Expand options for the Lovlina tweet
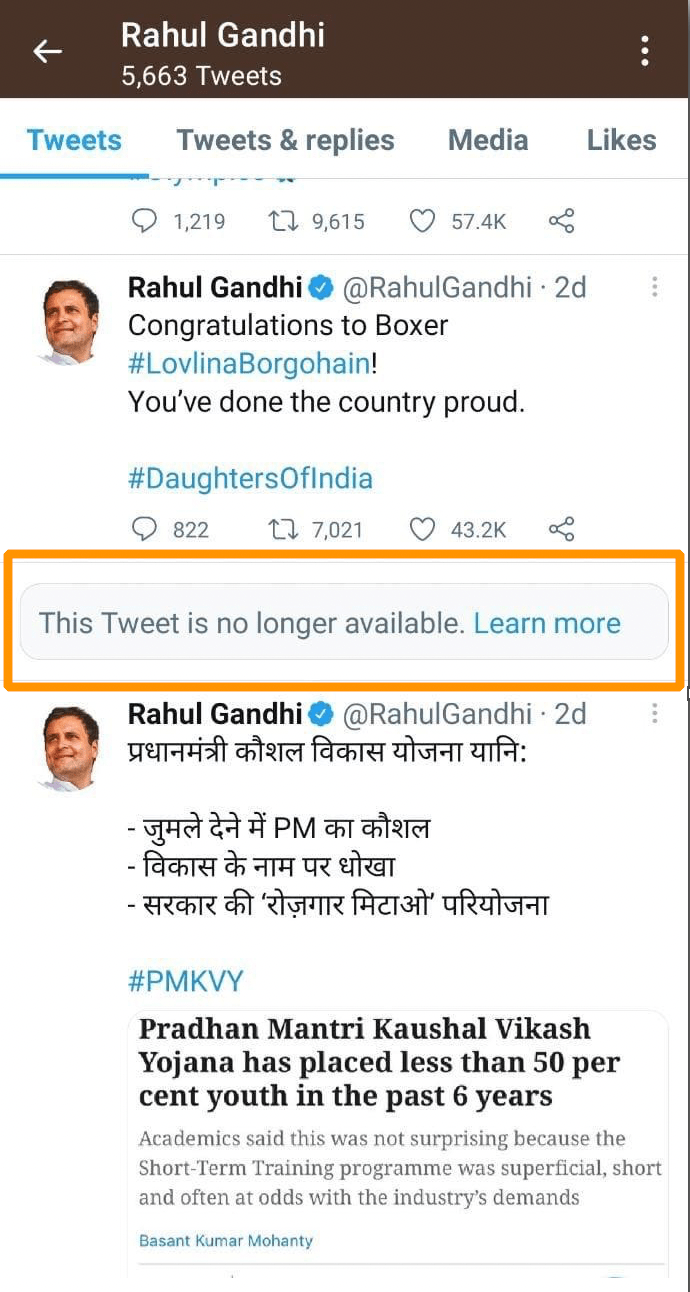Viewport: 690px width, 1292px height. (x=655, y=288)
